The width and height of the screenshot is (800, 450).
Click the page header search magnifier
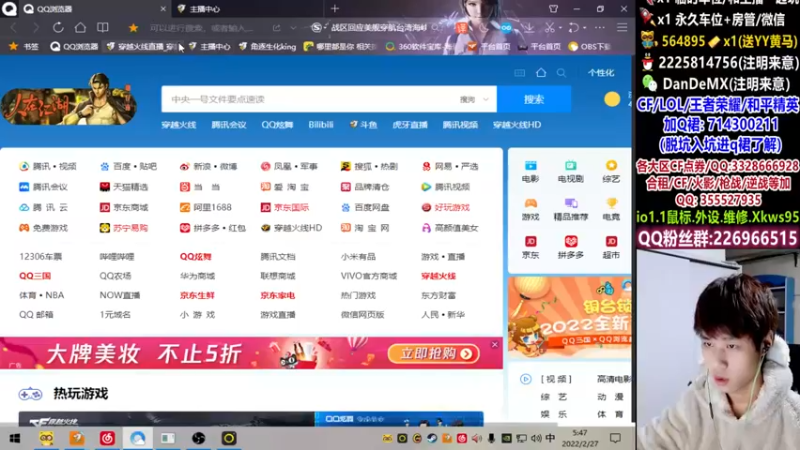[561, 73]
